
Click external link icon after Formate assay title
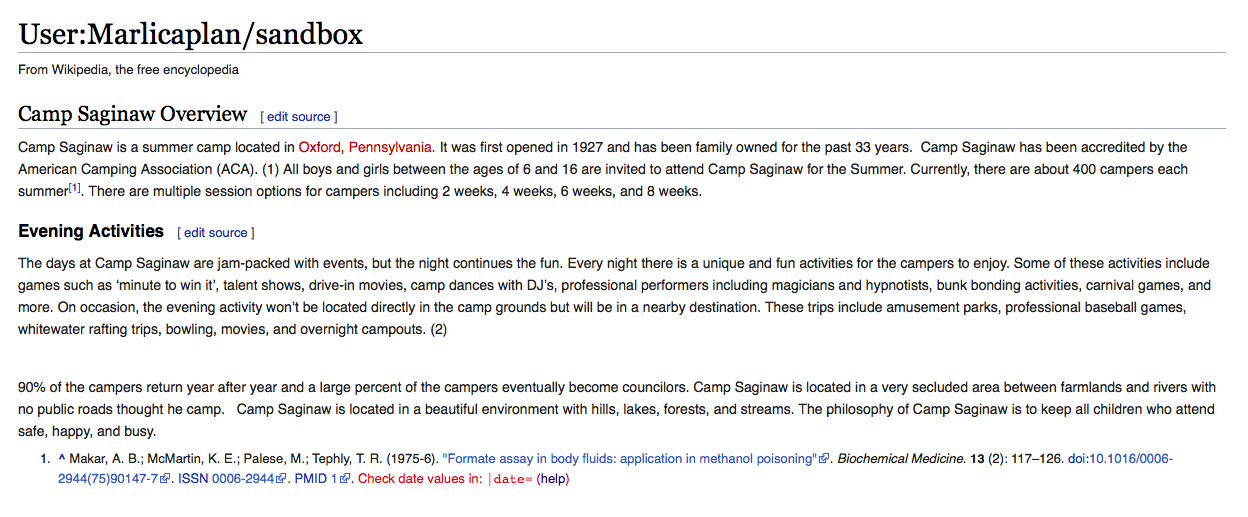coord(824,459)
